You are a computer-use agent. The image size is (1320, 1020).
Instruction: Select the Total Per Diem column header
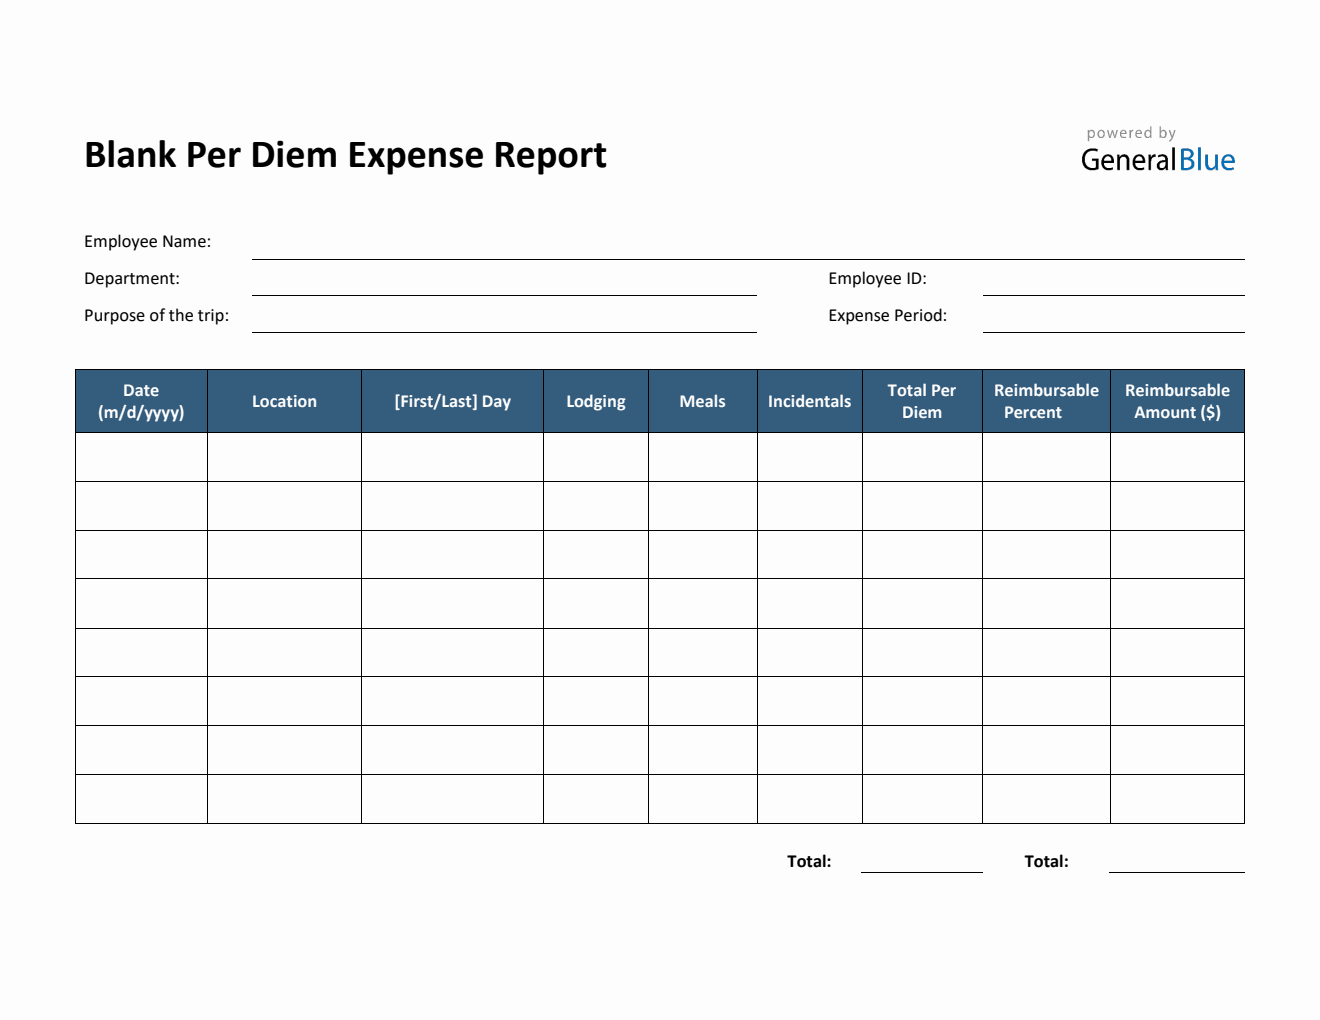(x=921, y=400)
